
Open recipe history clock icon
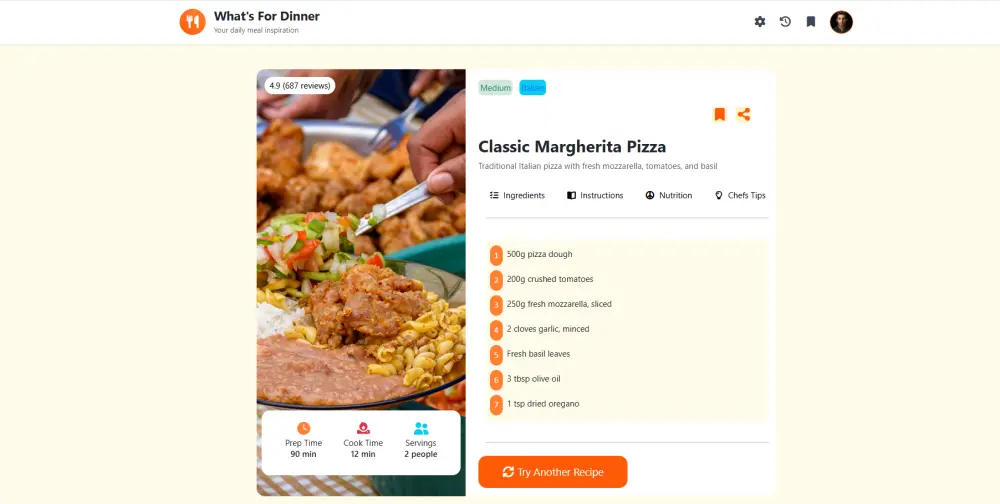(785, 22)
